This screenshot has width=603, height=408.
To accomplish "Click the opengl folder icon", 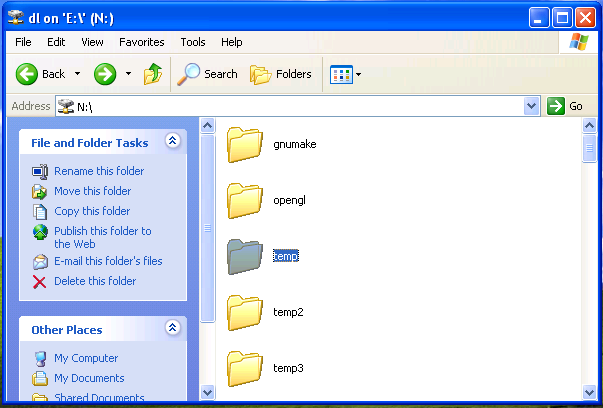I will pyautogui.click(x=245, y=201).
